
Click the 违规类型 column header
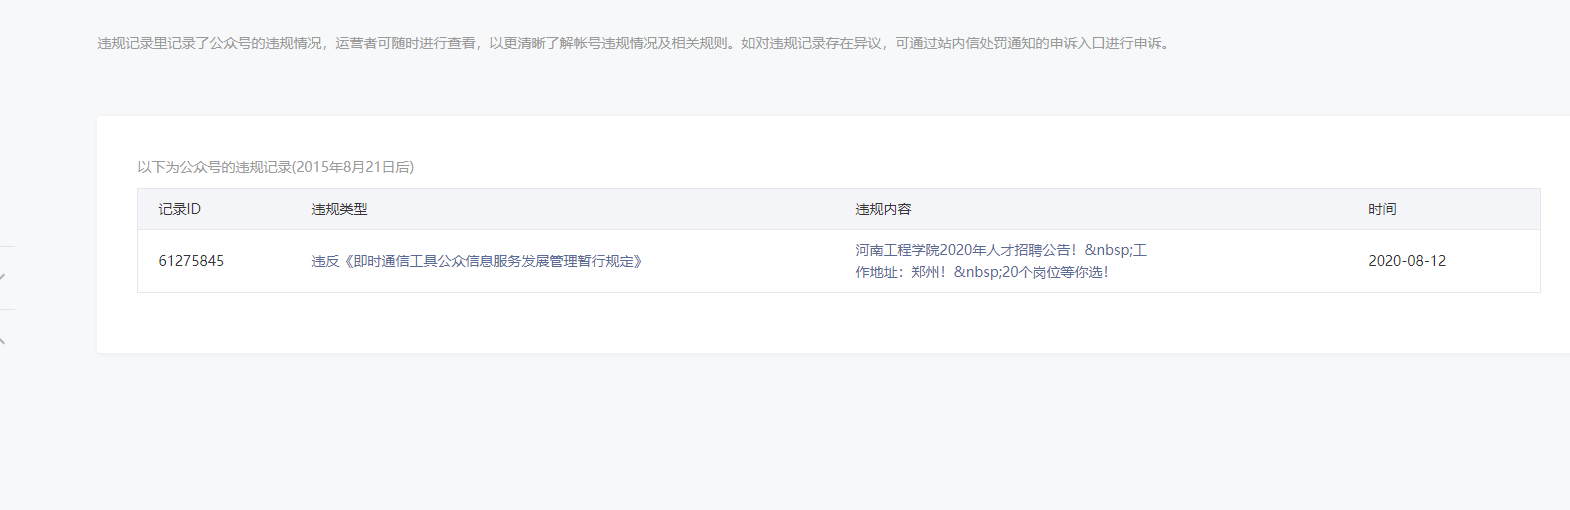(339, 209)
